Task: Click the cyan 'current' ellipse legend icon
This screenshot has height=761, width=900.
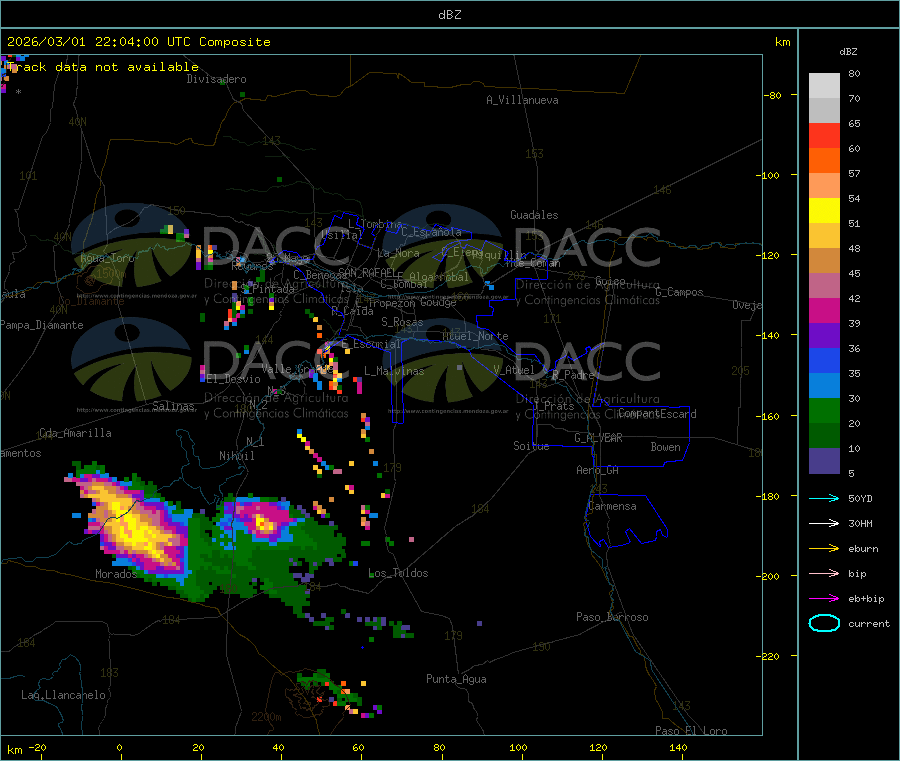Action: pyautogui.click(x=824, y=623)
